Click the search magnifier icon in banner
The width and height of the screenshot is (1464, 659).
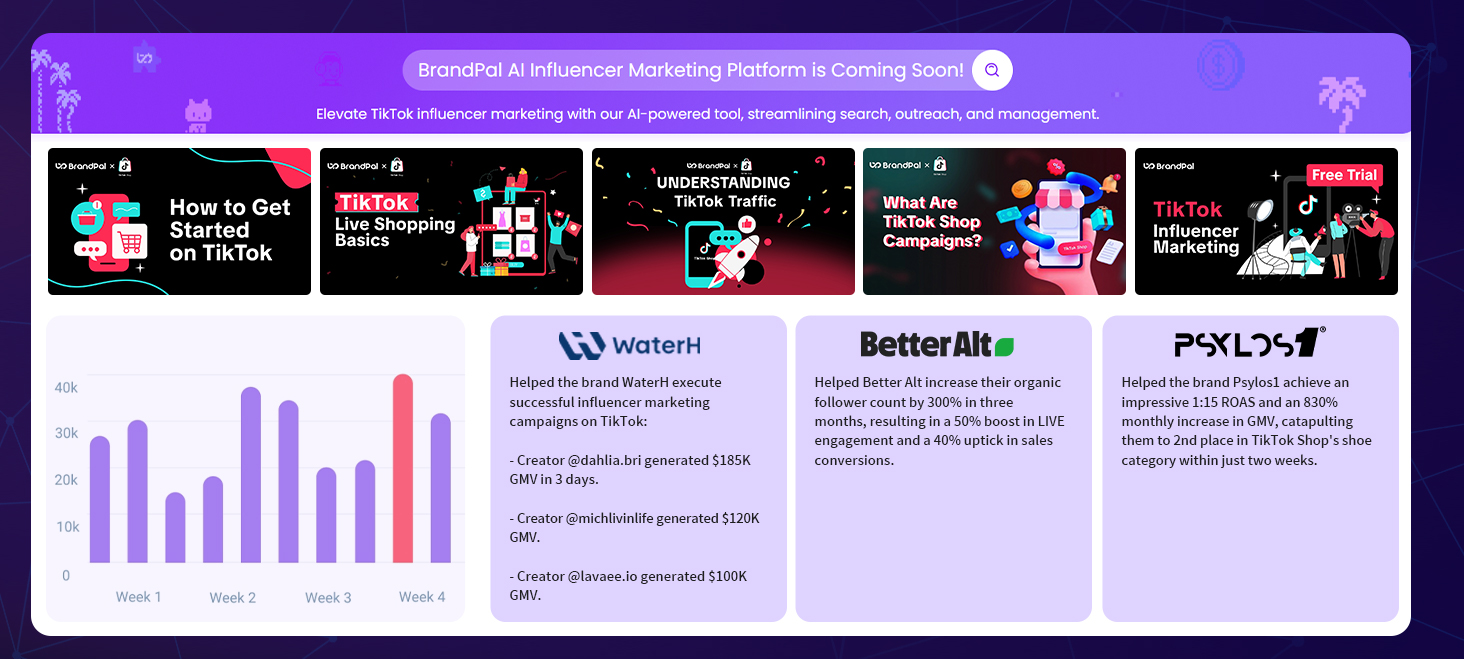pyautogui.click(x=992, y=70)
